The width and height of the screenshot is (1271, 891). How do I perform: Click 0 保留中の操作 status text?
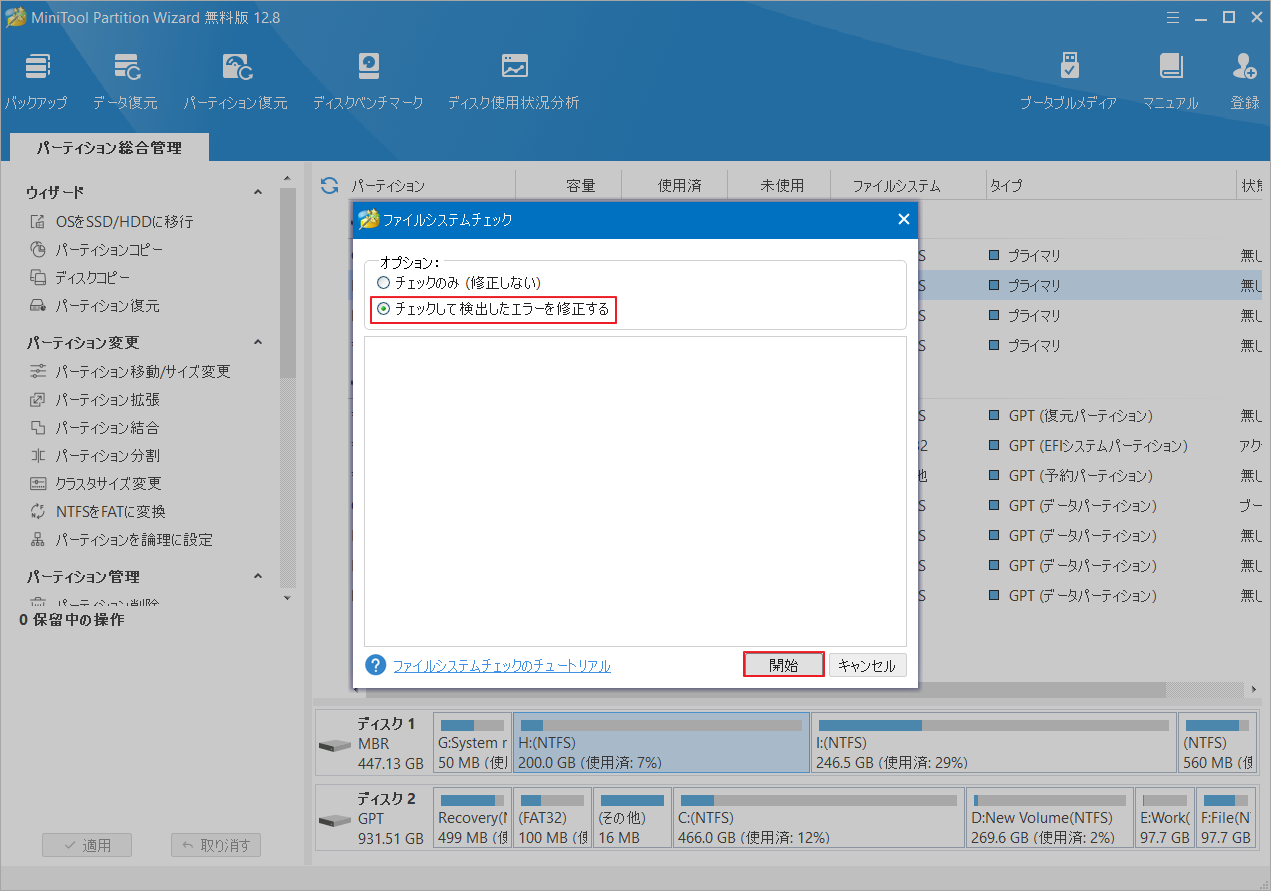coord(72,620)
